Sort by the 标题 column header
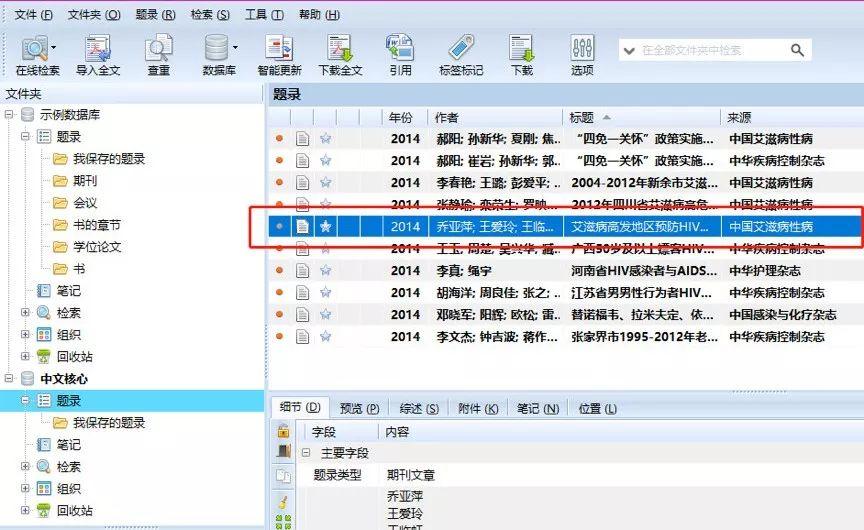This screenshot has width=864, height=530. pyautogui.click(x=642, y=117)
